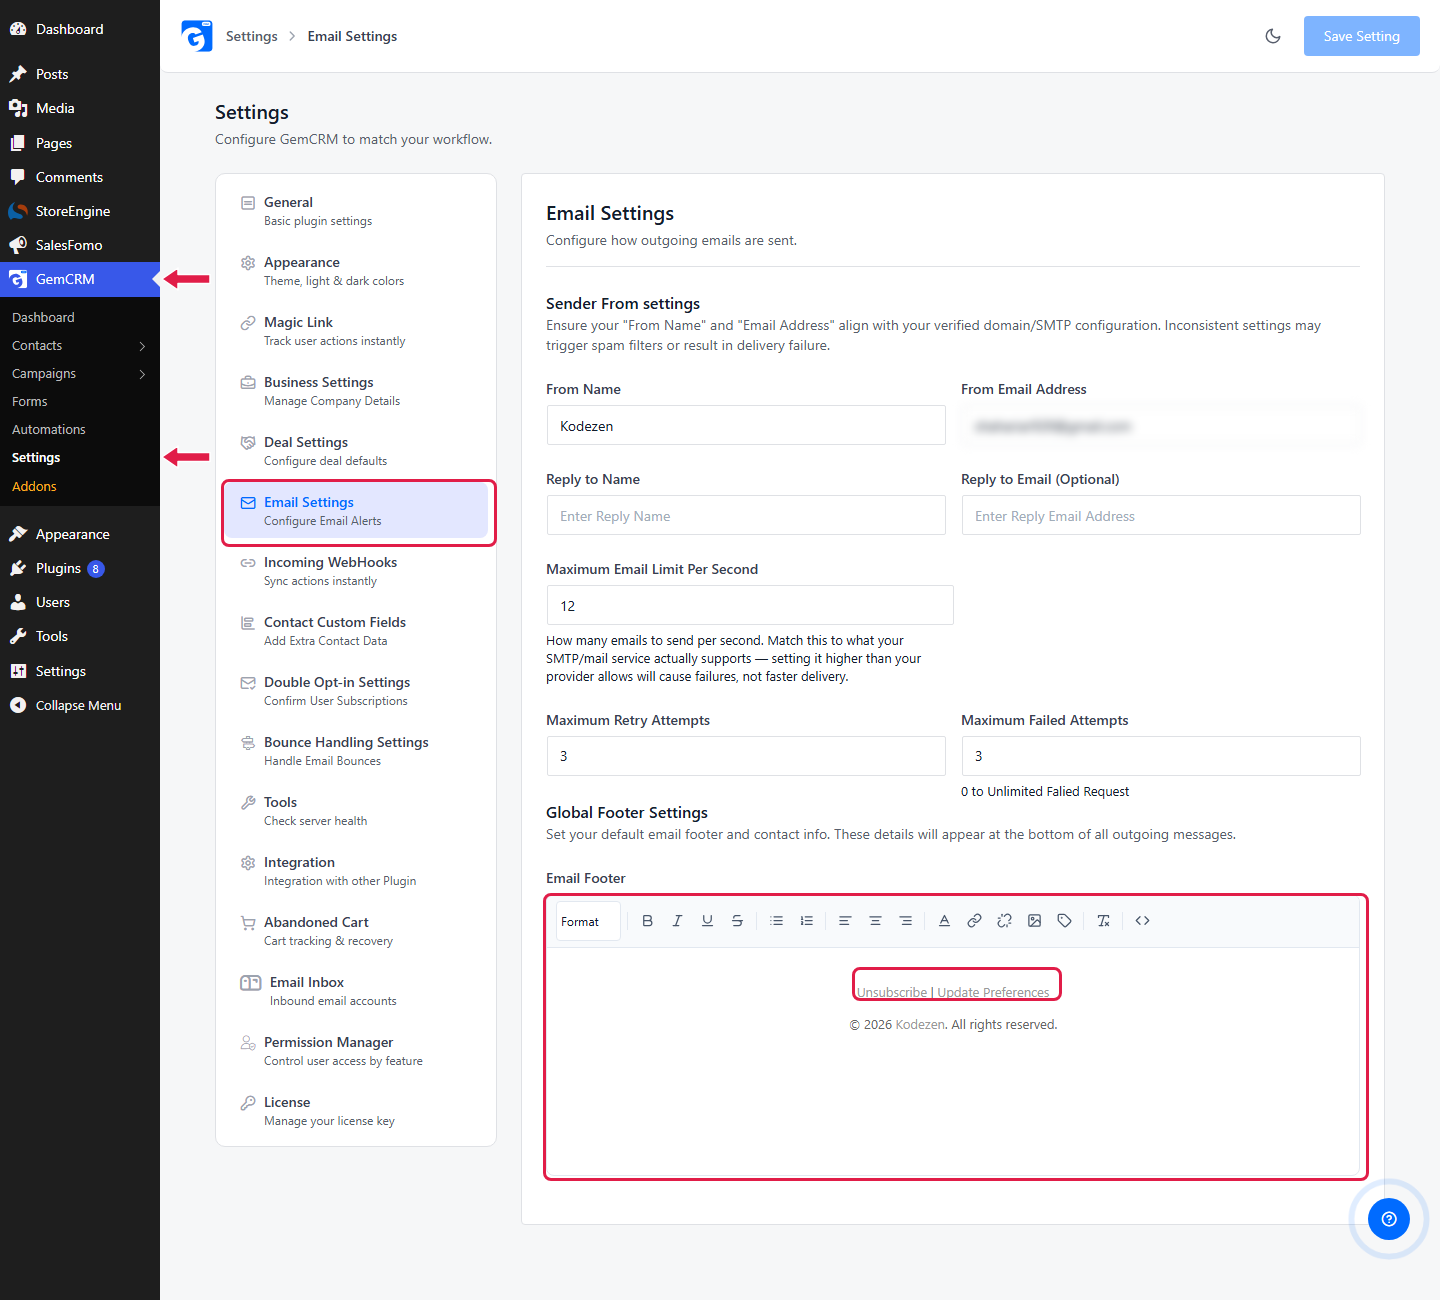Focus Reply to Email address field

pos(1161,515)
